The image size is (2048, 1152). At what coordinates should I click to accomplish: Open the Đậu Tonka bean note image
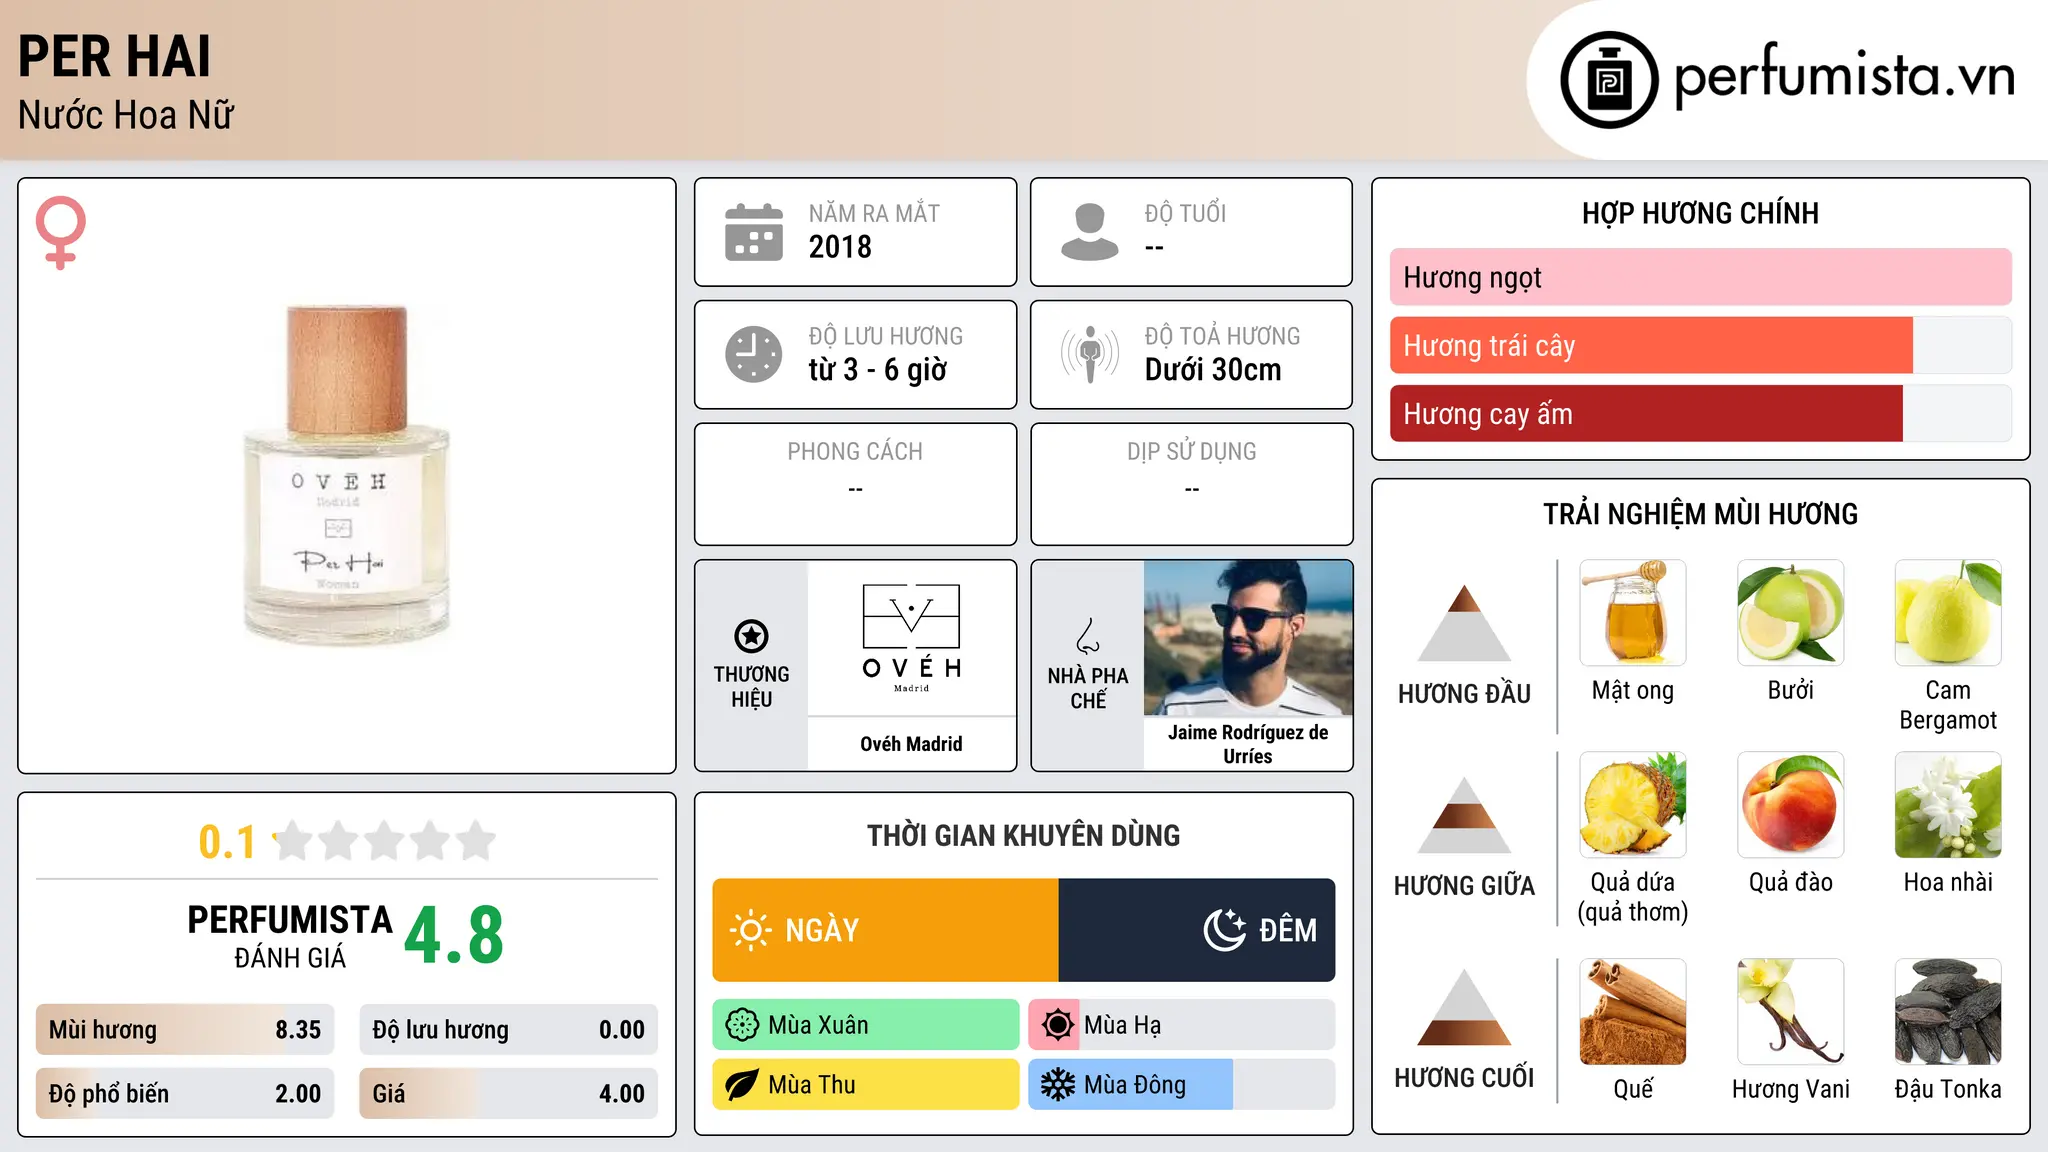[1948, 1012]
